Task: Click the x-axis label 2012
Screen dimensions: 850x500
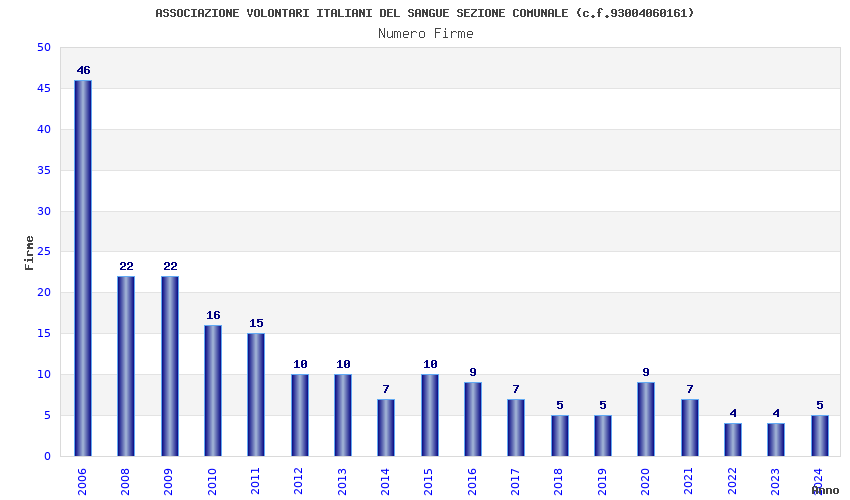Action: tap(299, 482)
